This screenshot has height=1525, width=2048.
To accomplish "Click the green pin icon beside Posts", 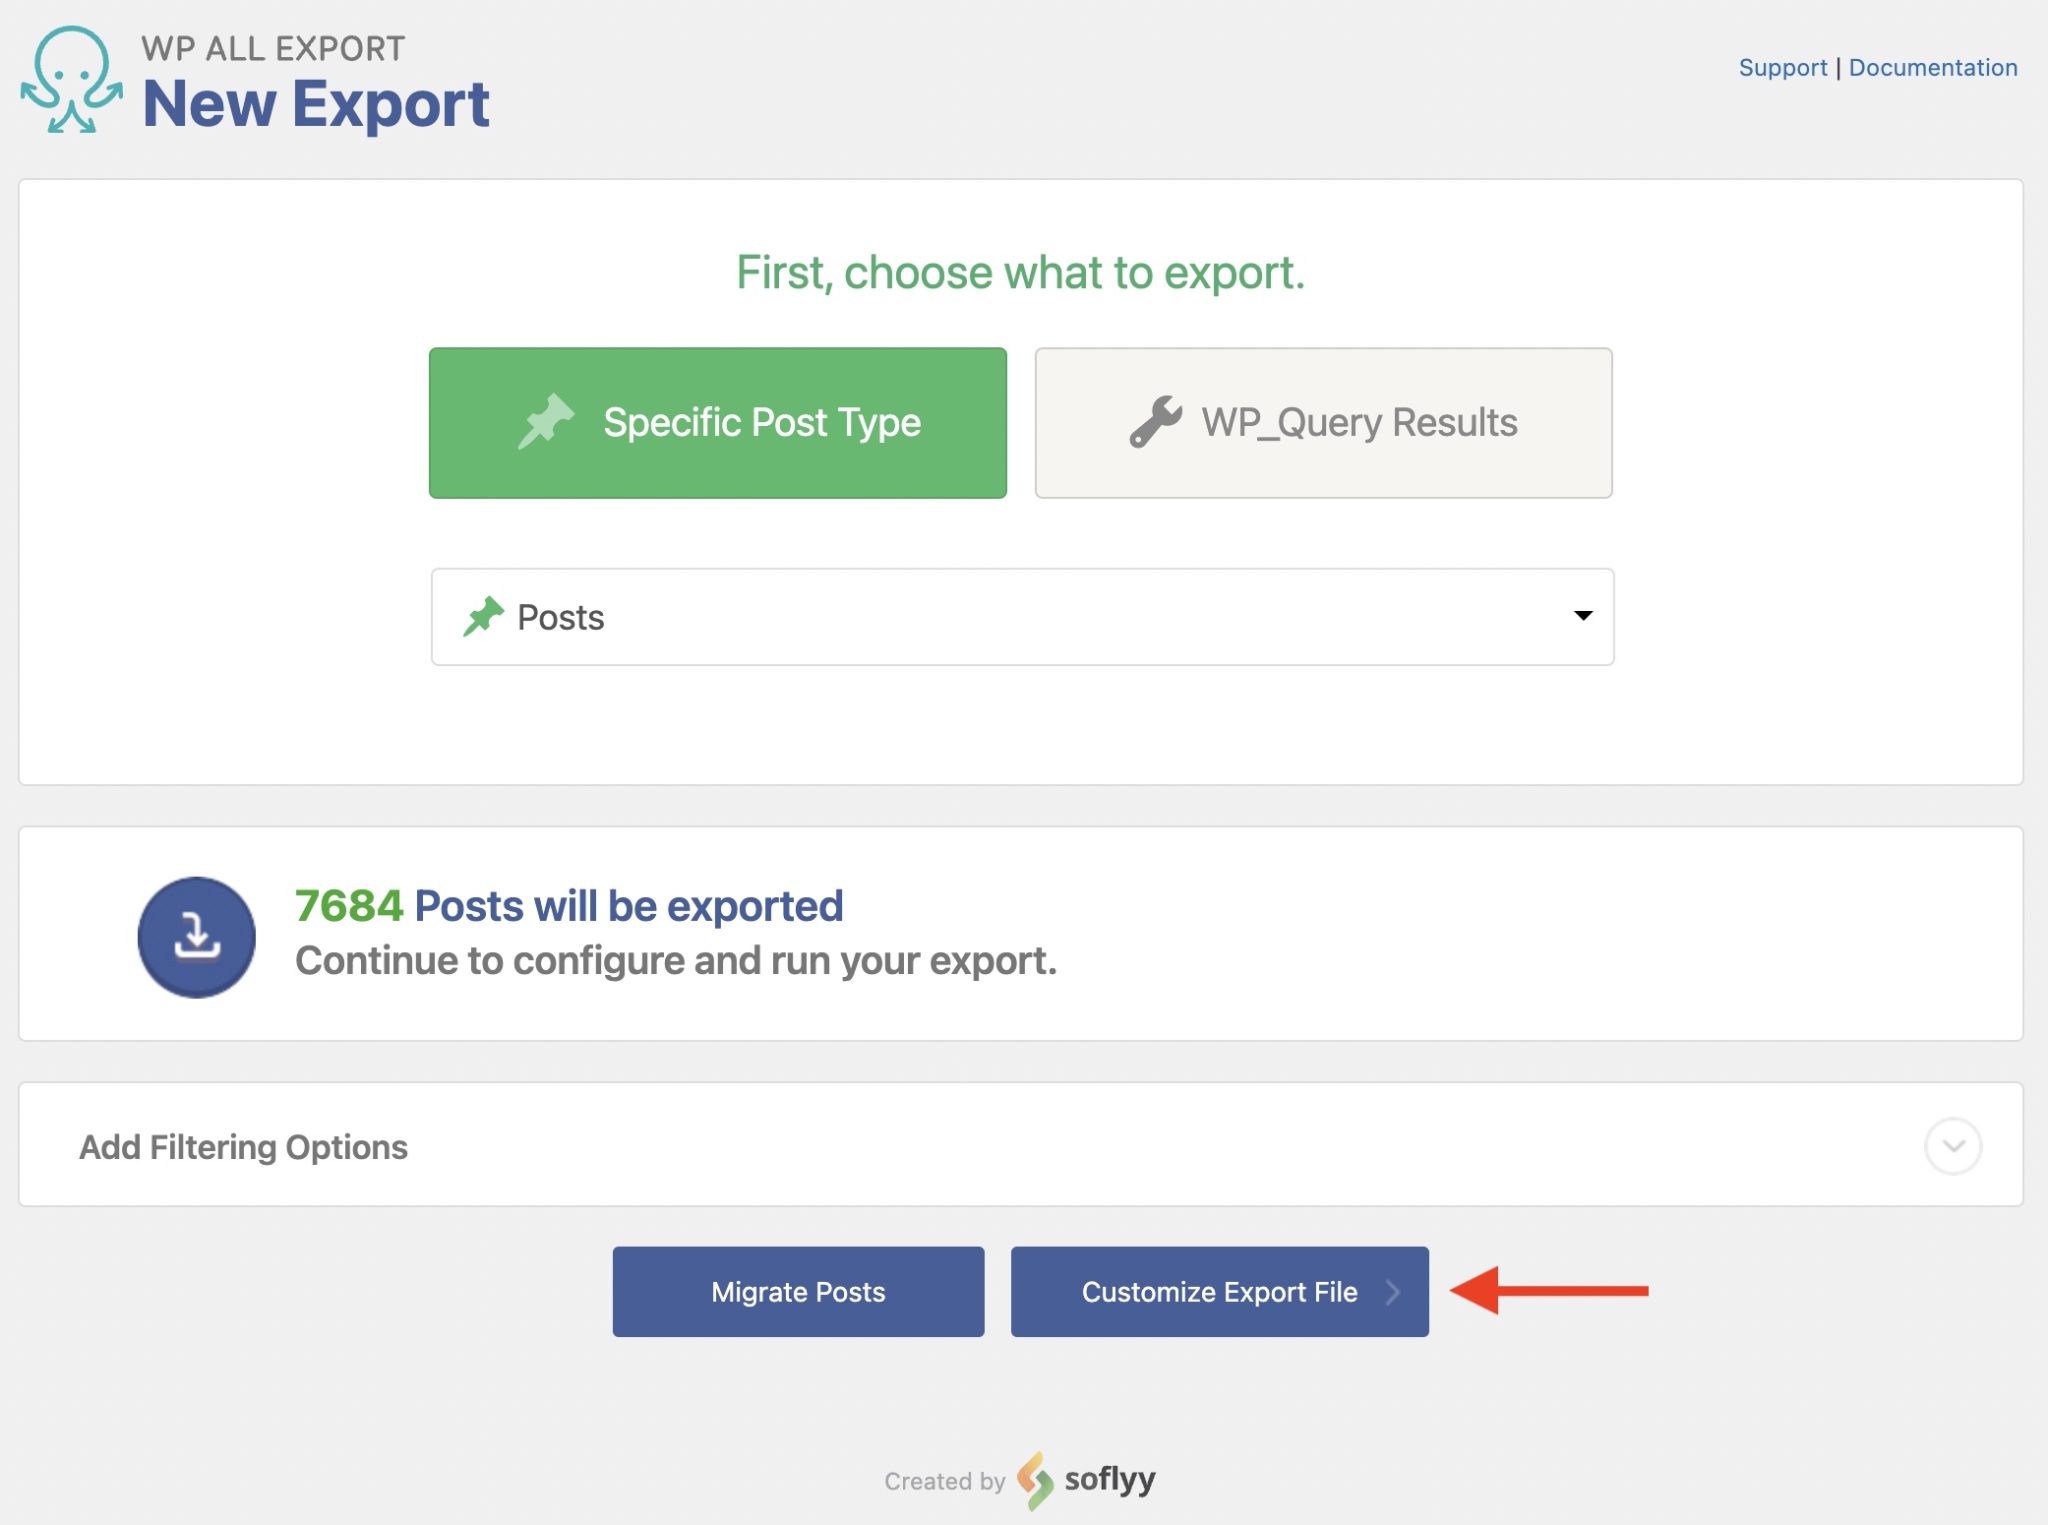I will click(484, 616).
